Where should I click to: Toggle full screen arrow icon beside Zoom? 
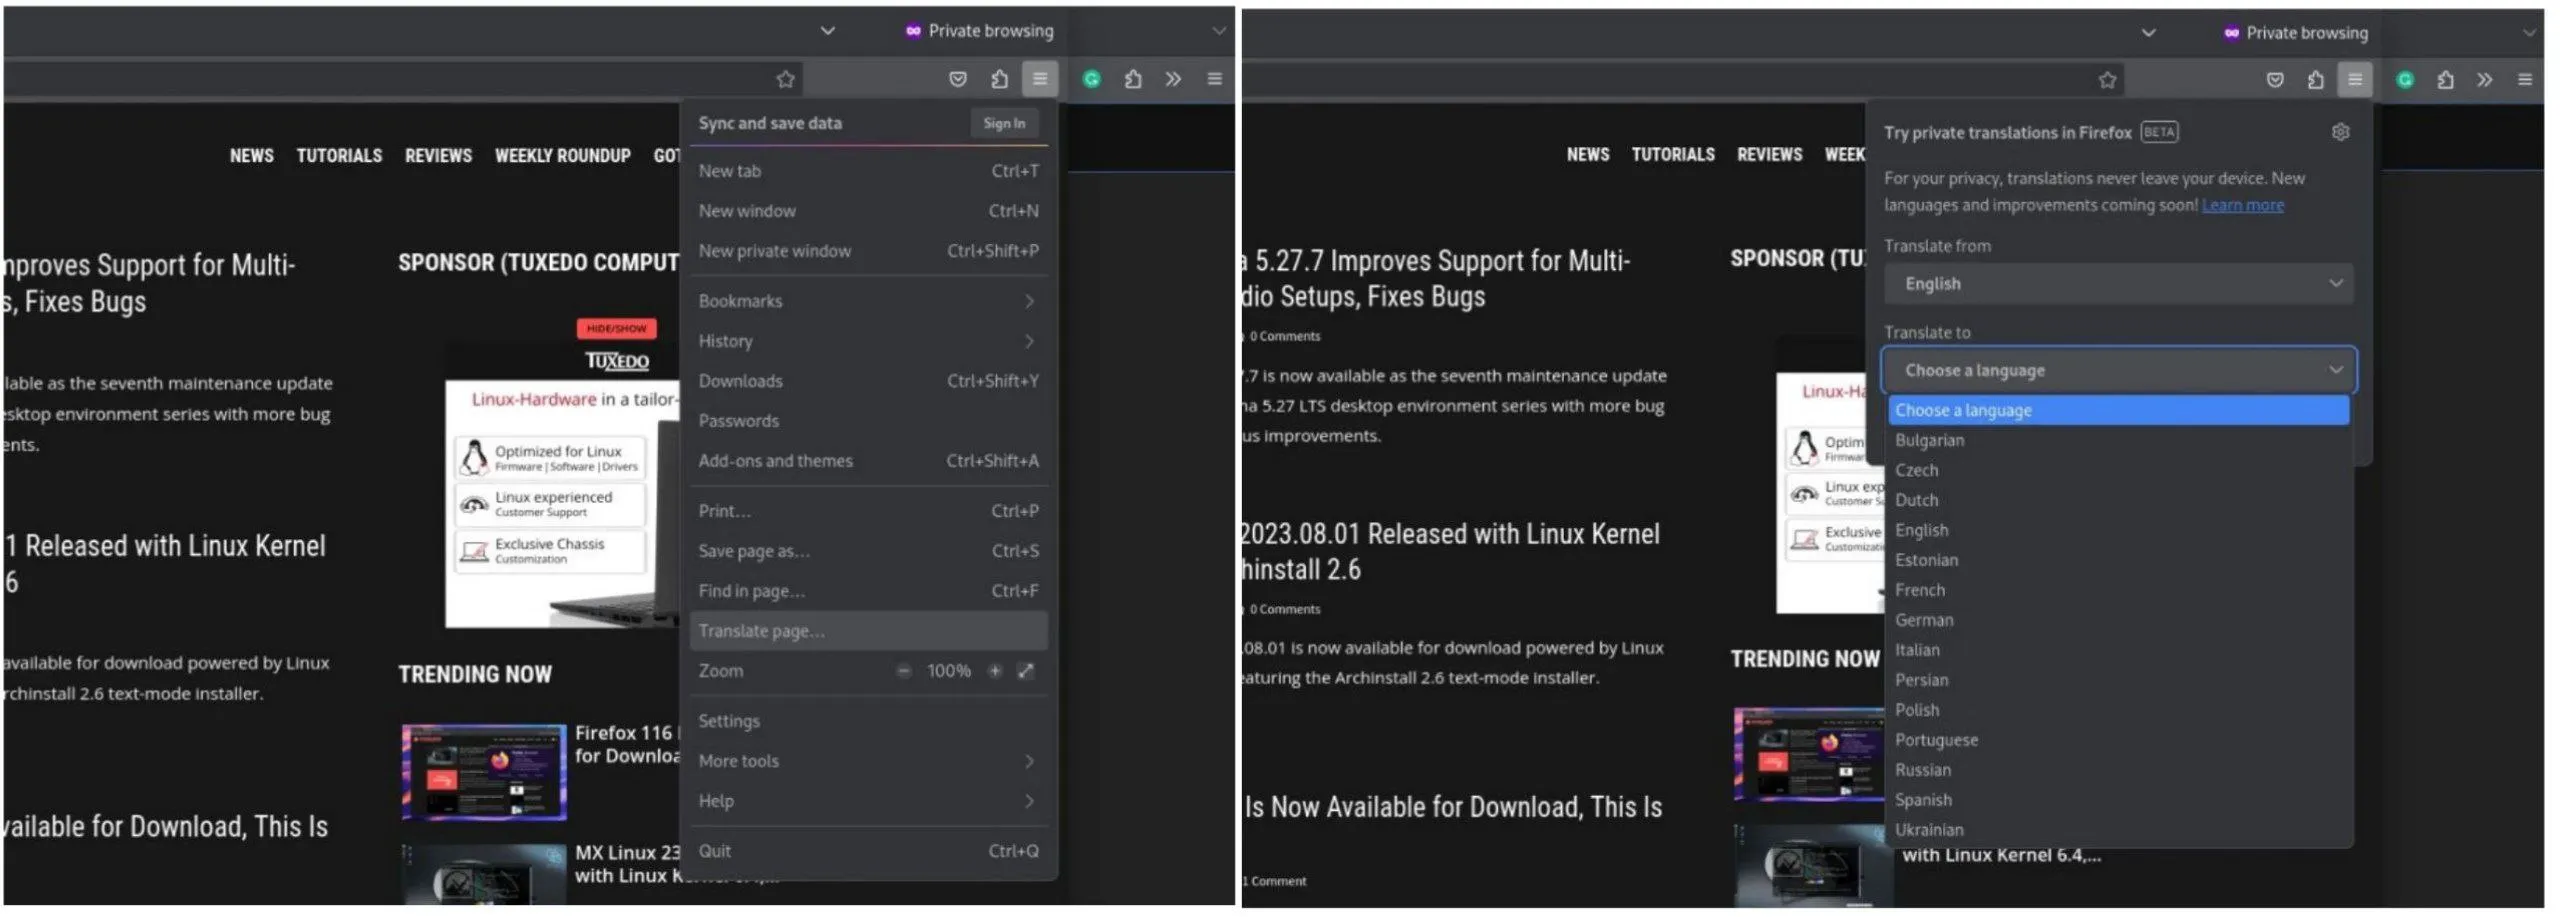1026,671
